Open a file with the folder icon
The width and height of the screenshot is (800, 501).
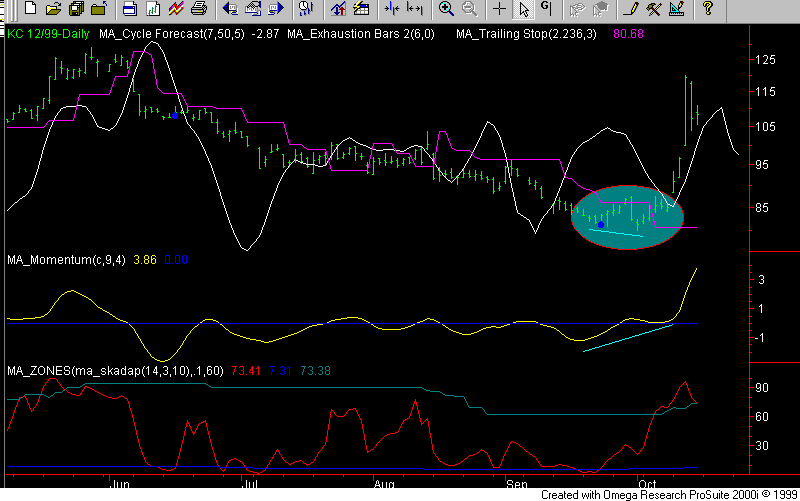[x=52, y=10]
